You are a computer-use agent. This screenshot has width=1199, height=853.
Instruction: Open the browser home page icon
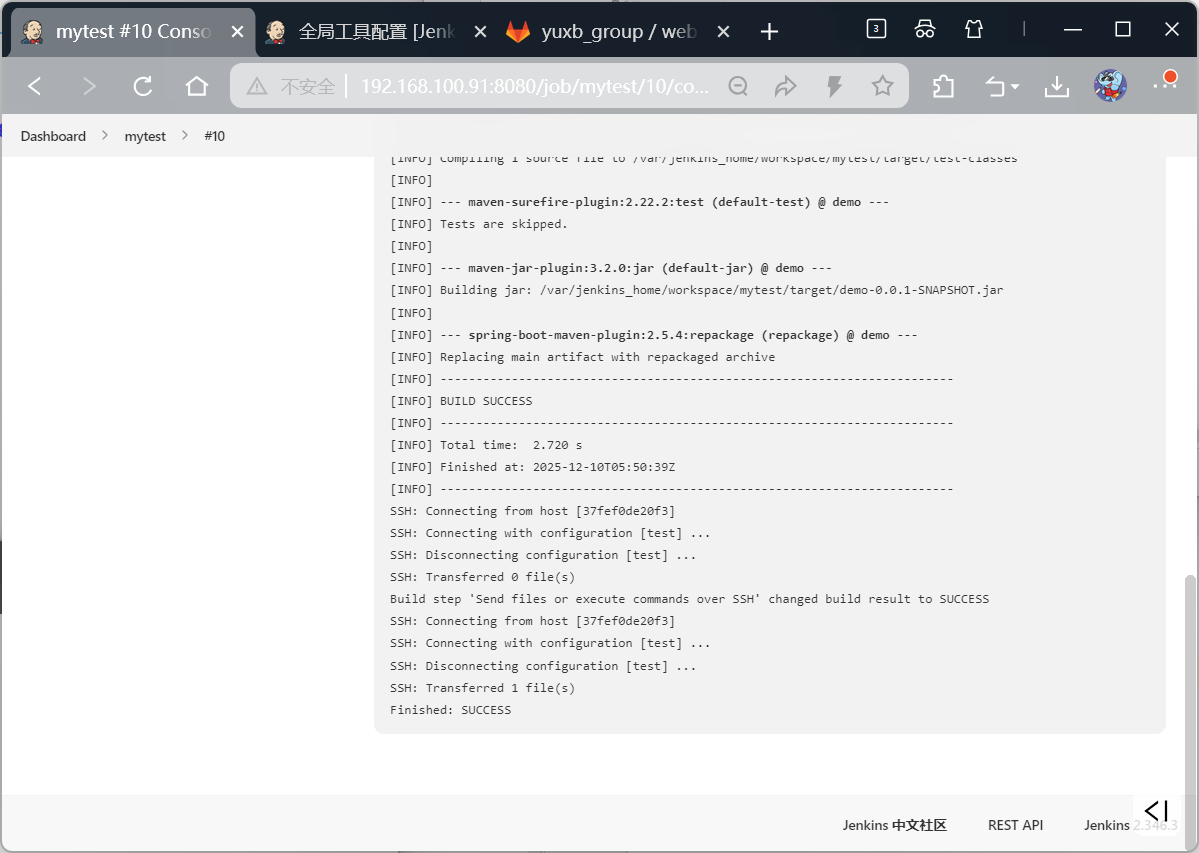click(197, 86)
